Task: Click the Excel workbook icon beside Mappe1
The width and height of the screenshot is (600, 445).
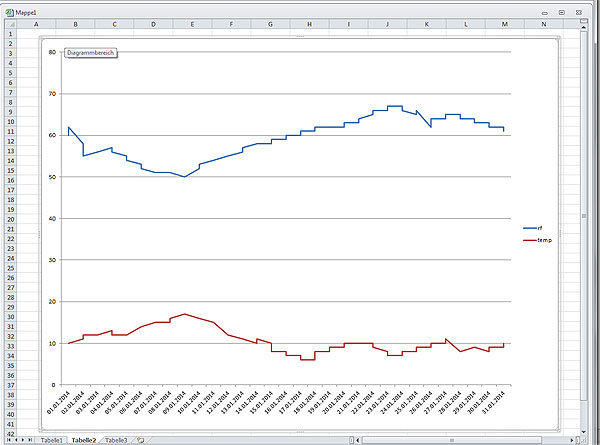Action: [x=8, y=11]
